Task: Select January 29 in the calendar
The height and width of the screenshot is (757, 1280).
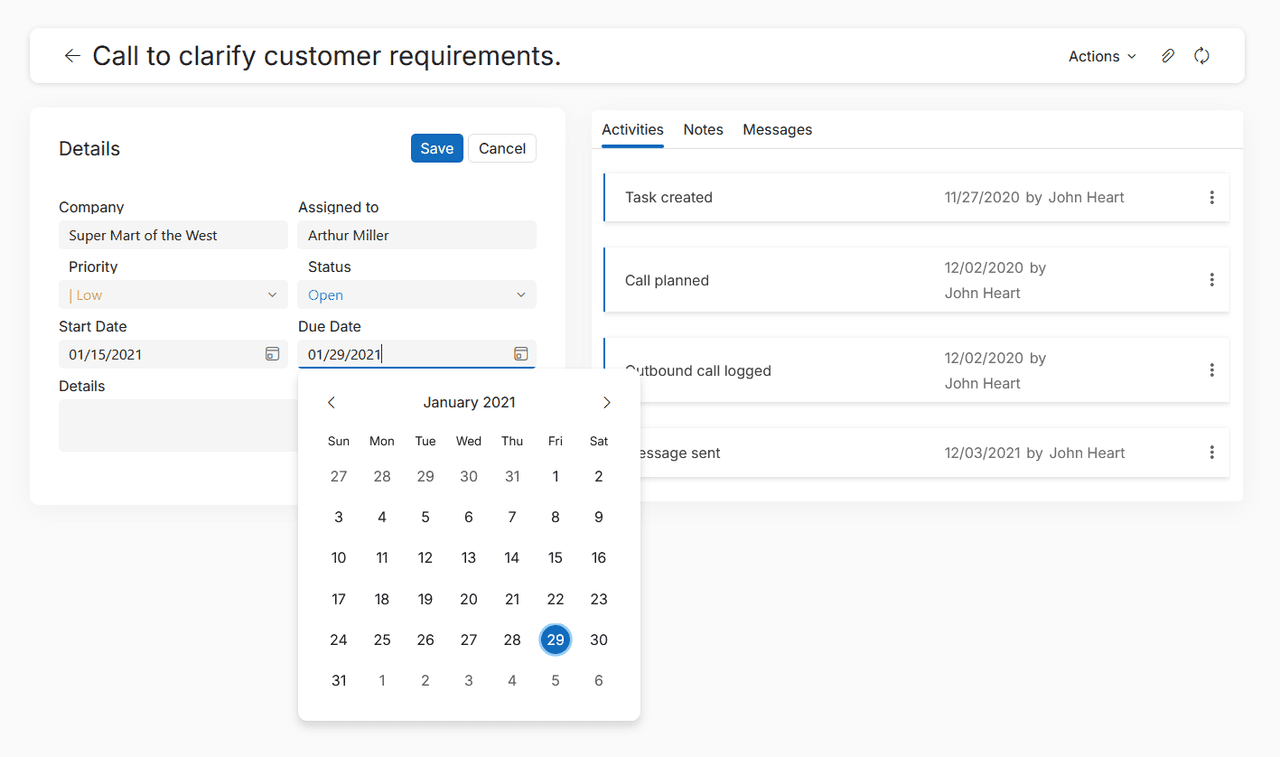Action: pyautogui.click(x=555, y=640)
